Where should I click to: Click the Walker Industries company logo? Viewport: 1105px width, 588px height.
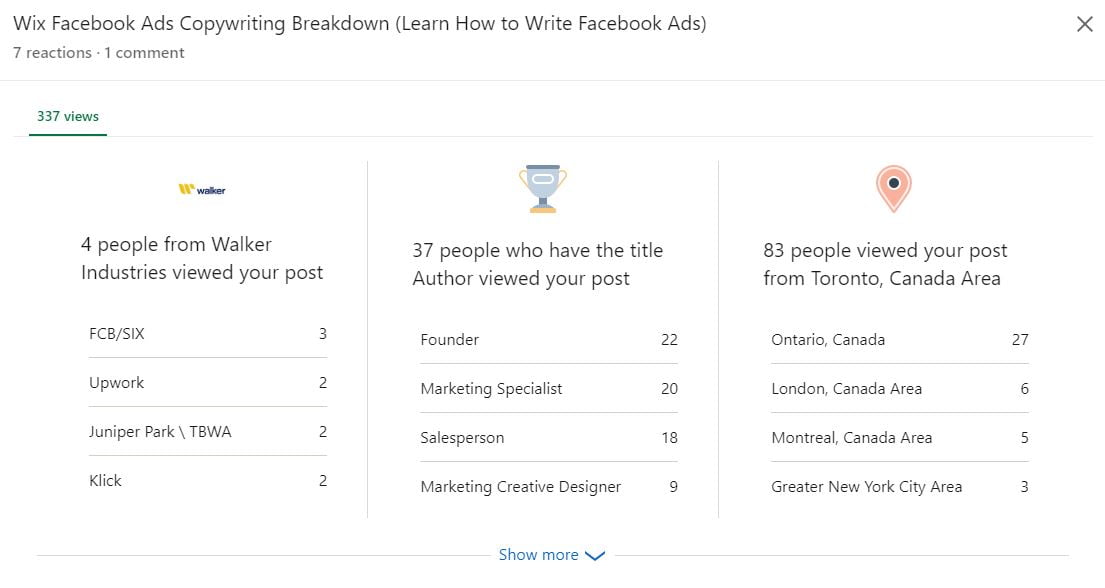coord(202,189)
